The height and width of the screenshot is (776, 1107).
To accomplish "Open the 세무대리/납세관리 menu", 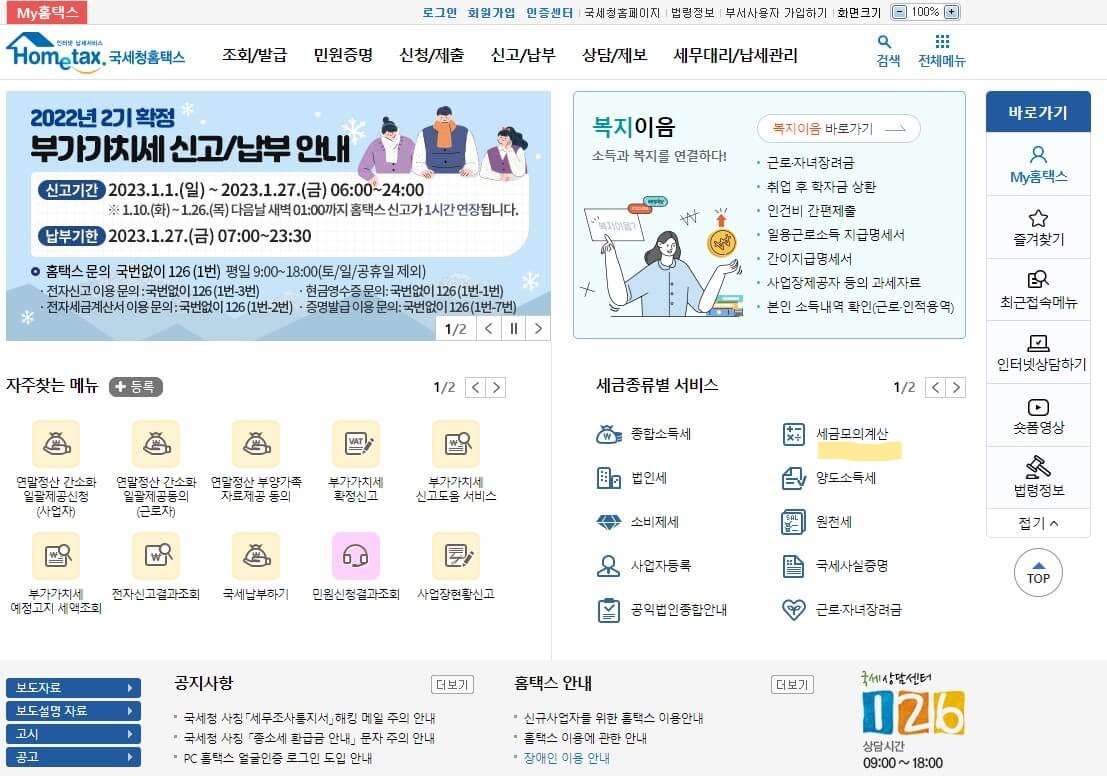I will point(736,55).
